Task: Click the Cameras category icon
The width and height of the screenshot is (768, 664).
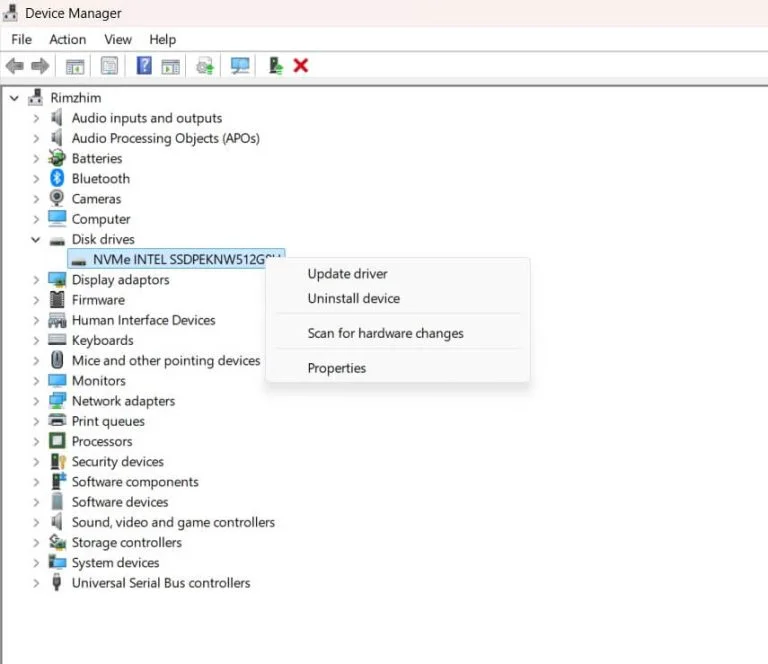Action: [57, 199]
